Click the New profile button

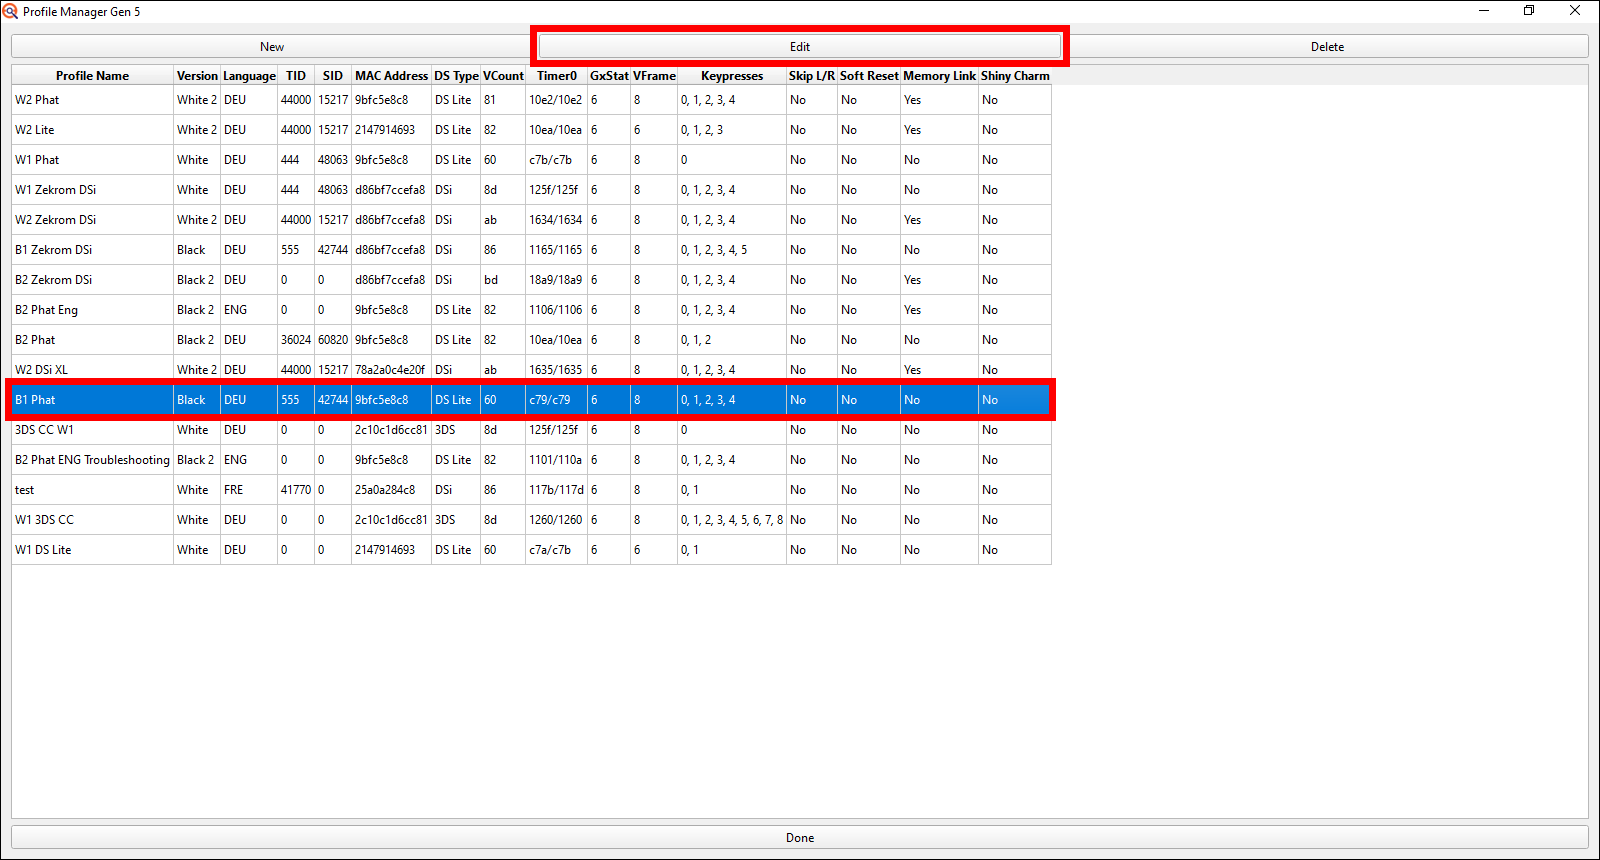pyautogui.click(x=272, y=47)
